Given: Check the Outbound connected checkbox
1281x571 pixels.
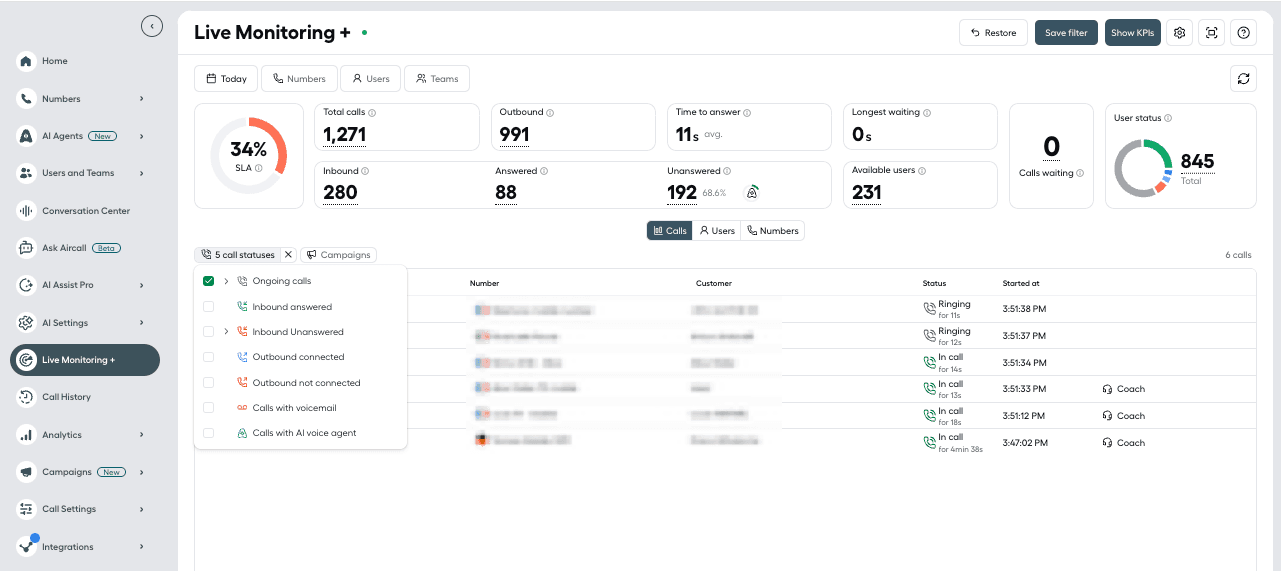Looking at the screenshot, I should (208, 357).
